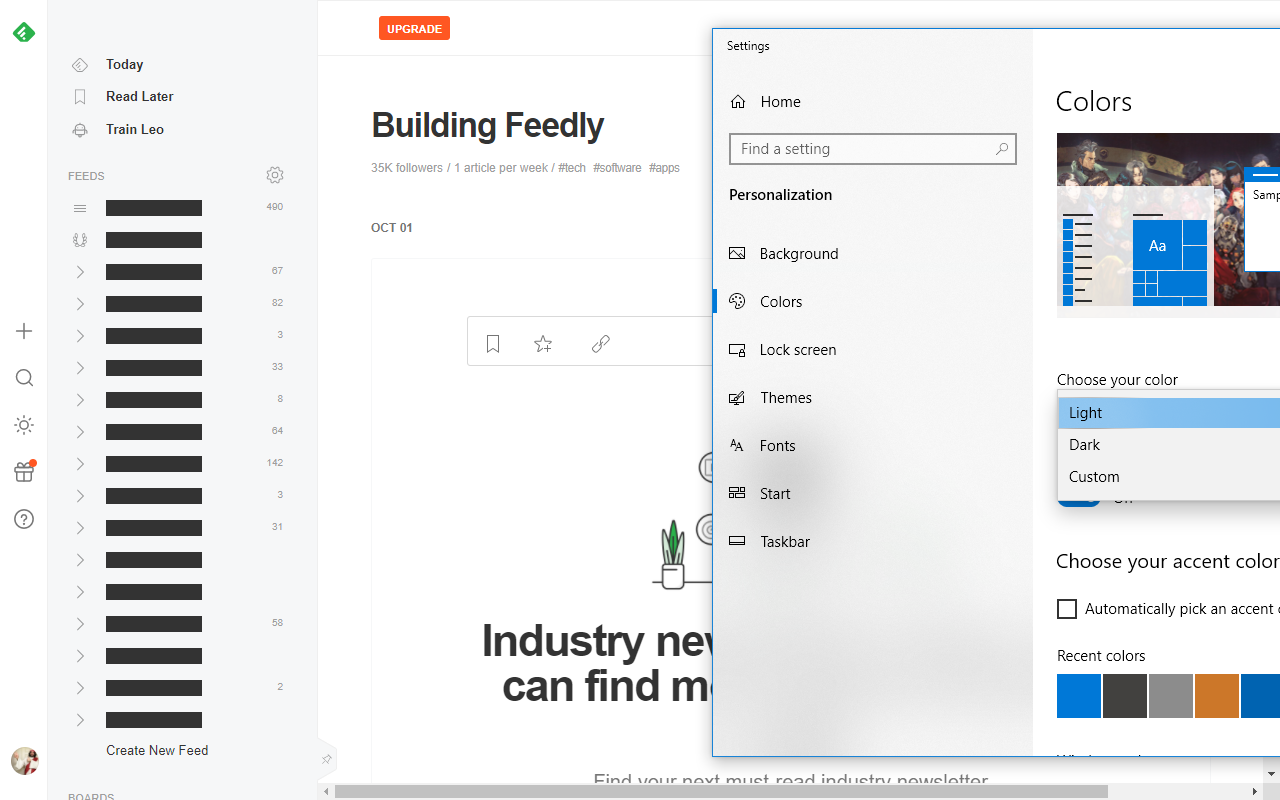Click Create New Feed
The width and height of the screenshot is (1280, 800).
pyautogui.click(x=157, y=750)
